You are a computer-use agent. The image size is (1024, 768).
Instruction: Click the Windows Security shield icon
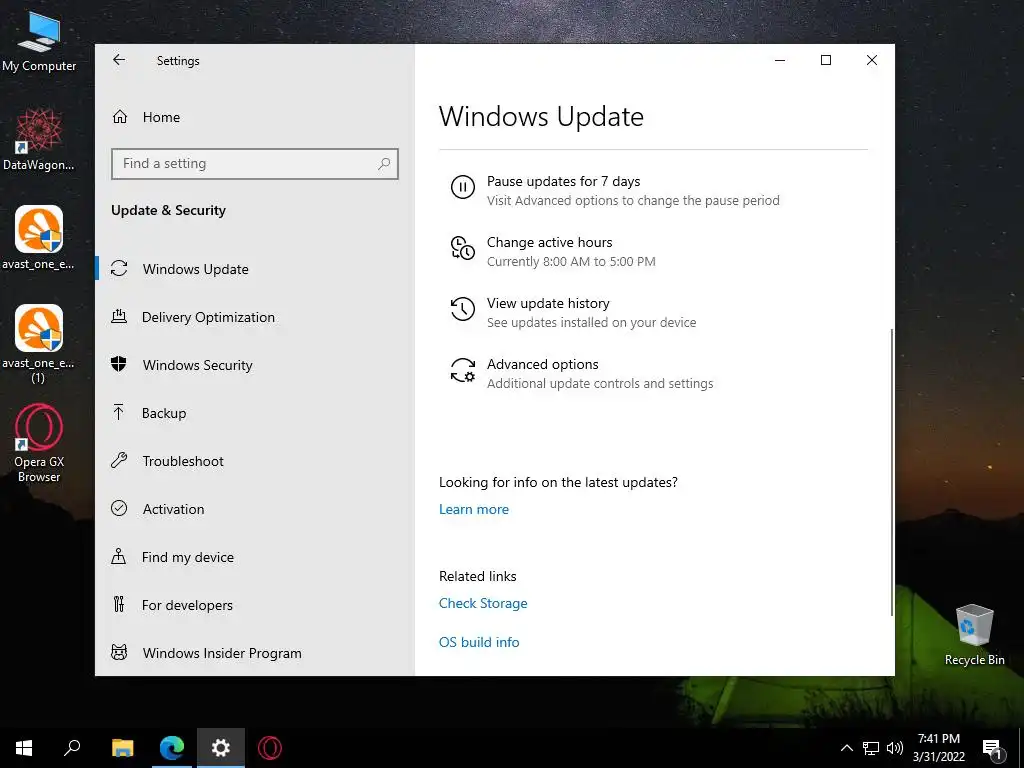click(x=119, y=364)
